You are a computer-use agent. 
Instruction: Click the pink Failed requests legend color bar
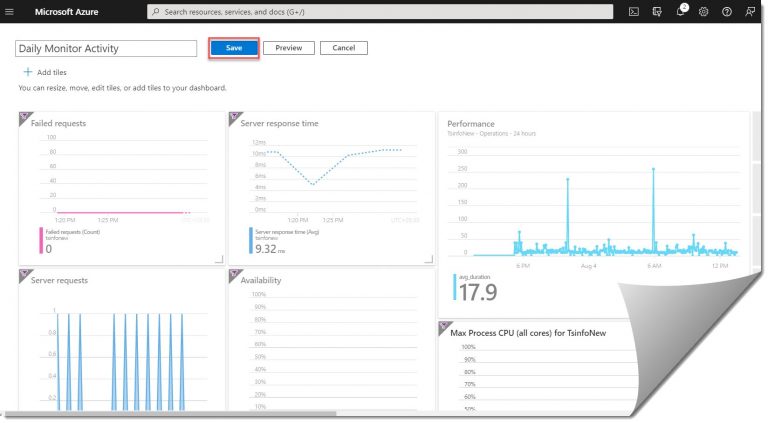[x=41, y=240]
